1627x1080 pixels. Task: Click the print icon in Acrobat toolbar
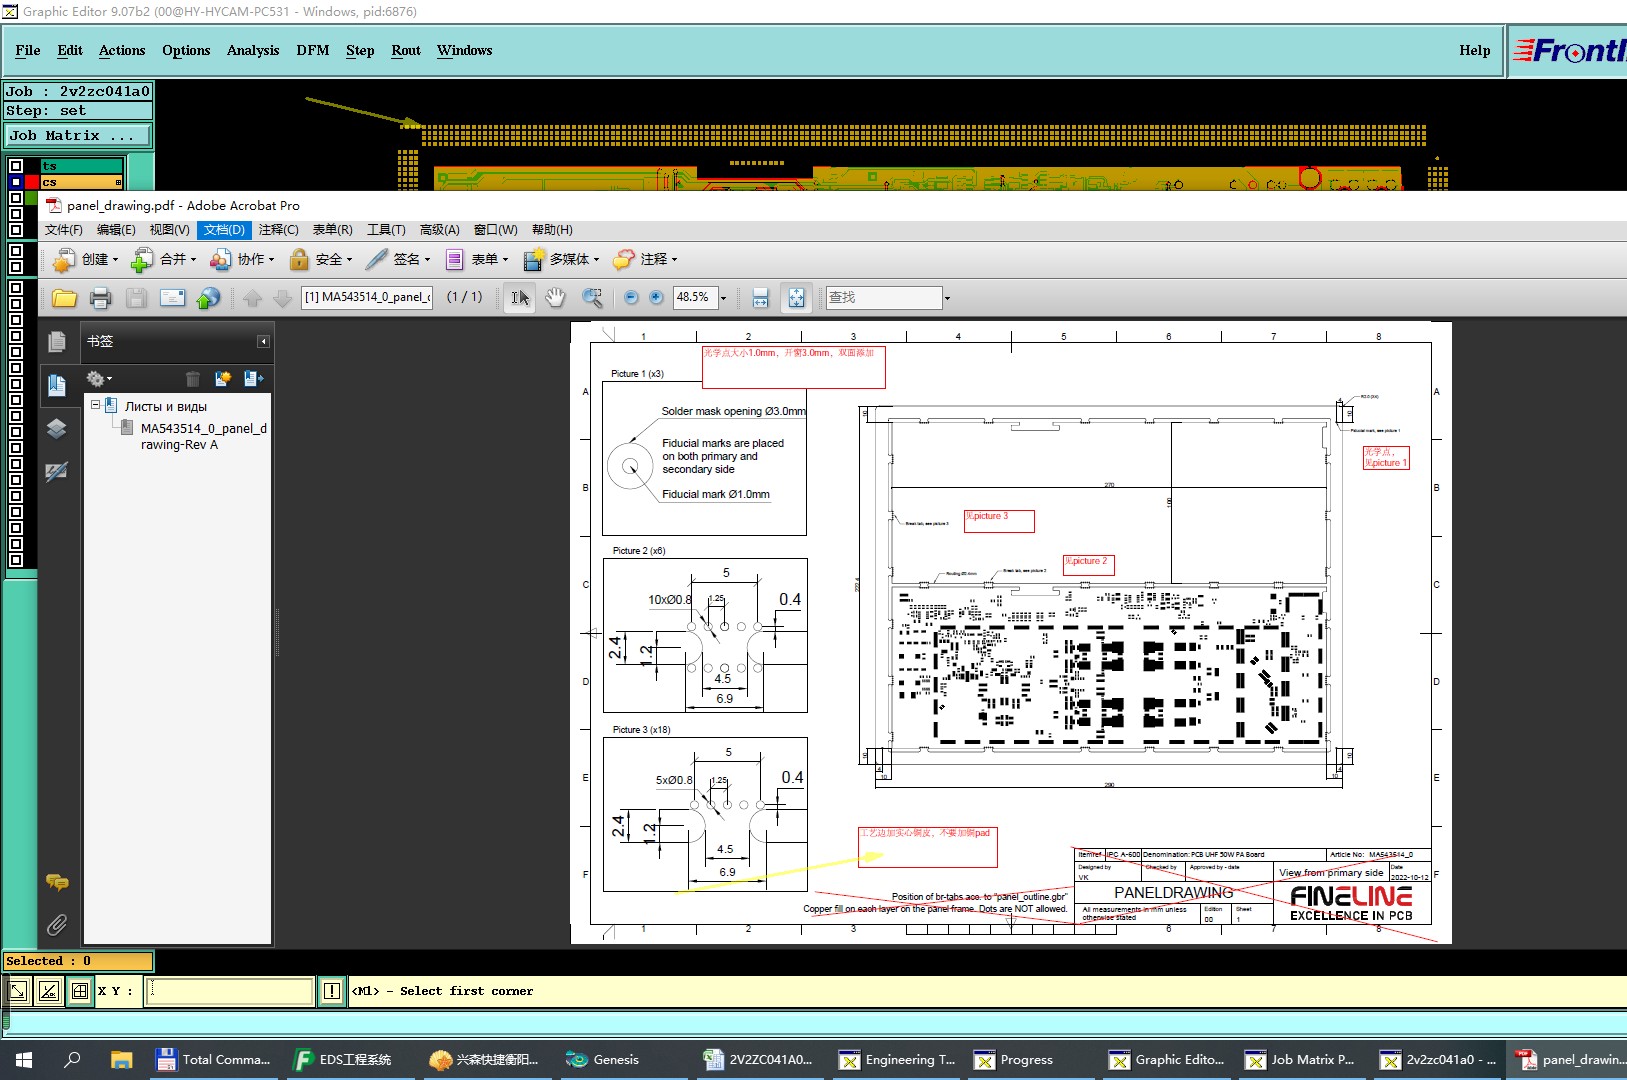pos(100,297)
